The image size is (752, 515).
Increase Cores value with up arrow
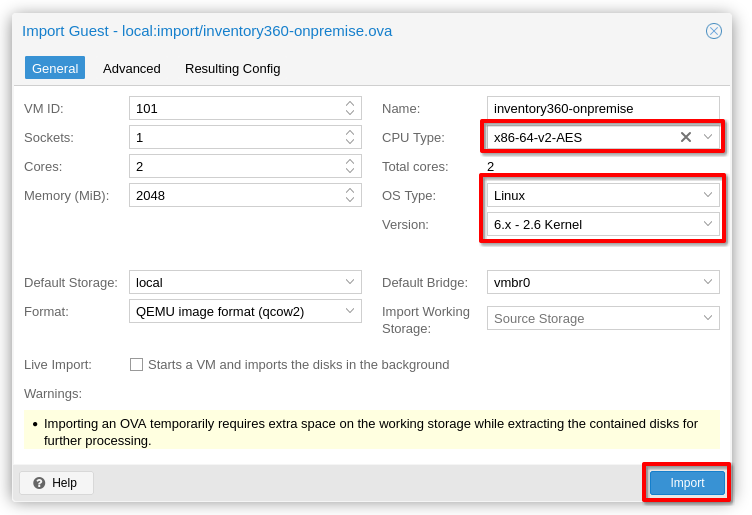[350, 162]
